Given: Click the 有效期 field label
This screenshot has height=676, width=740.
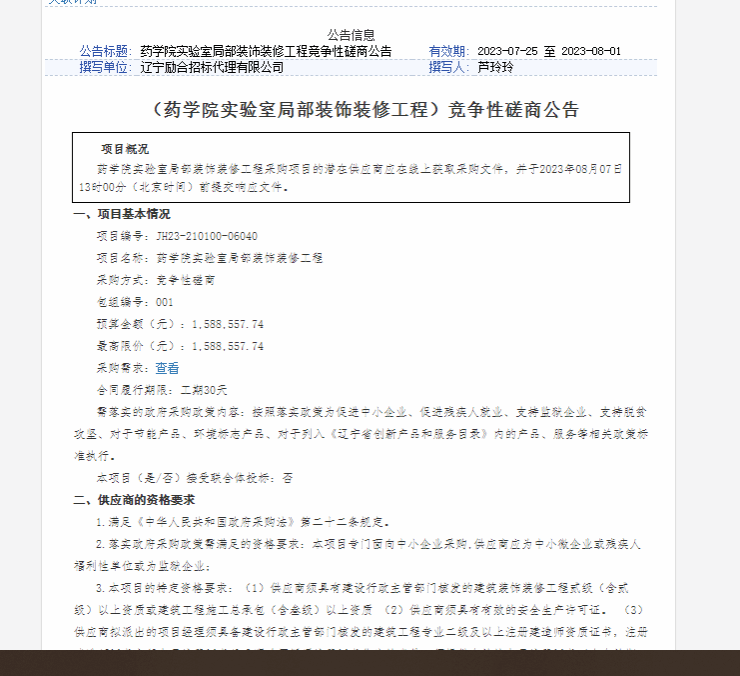Looking at the screenshot, I should [448, 51].
